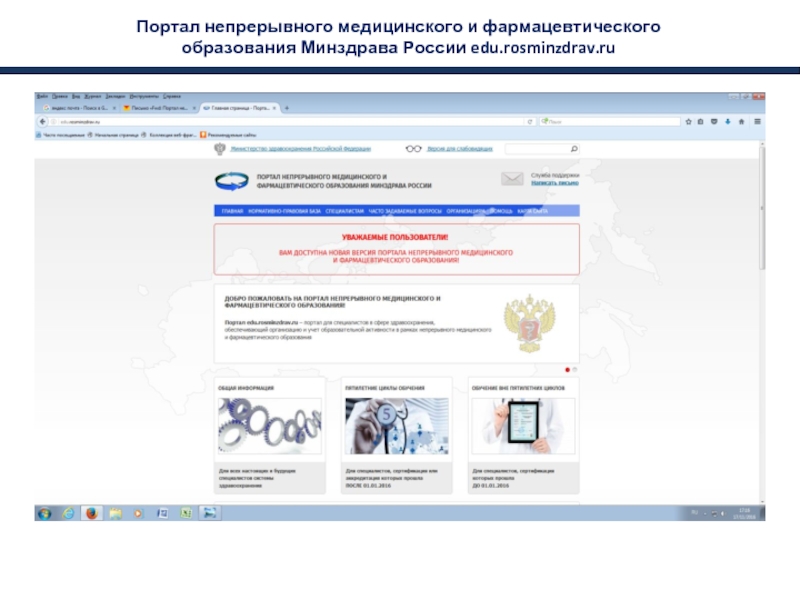Open 'ОРГАНИЗАЦИЯМ' nav item

tap(466, 211)
